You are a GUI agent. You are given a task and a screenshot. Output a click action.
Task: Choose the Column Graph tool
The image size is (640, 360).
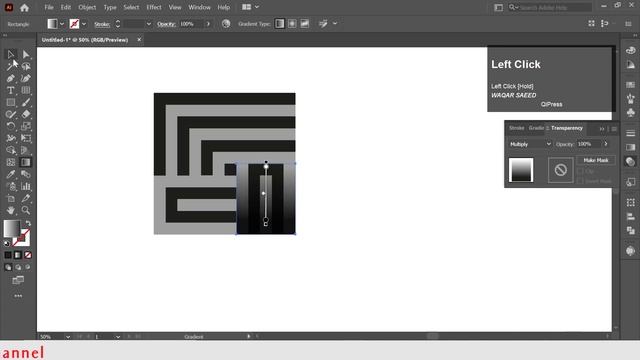click(26, 187)
